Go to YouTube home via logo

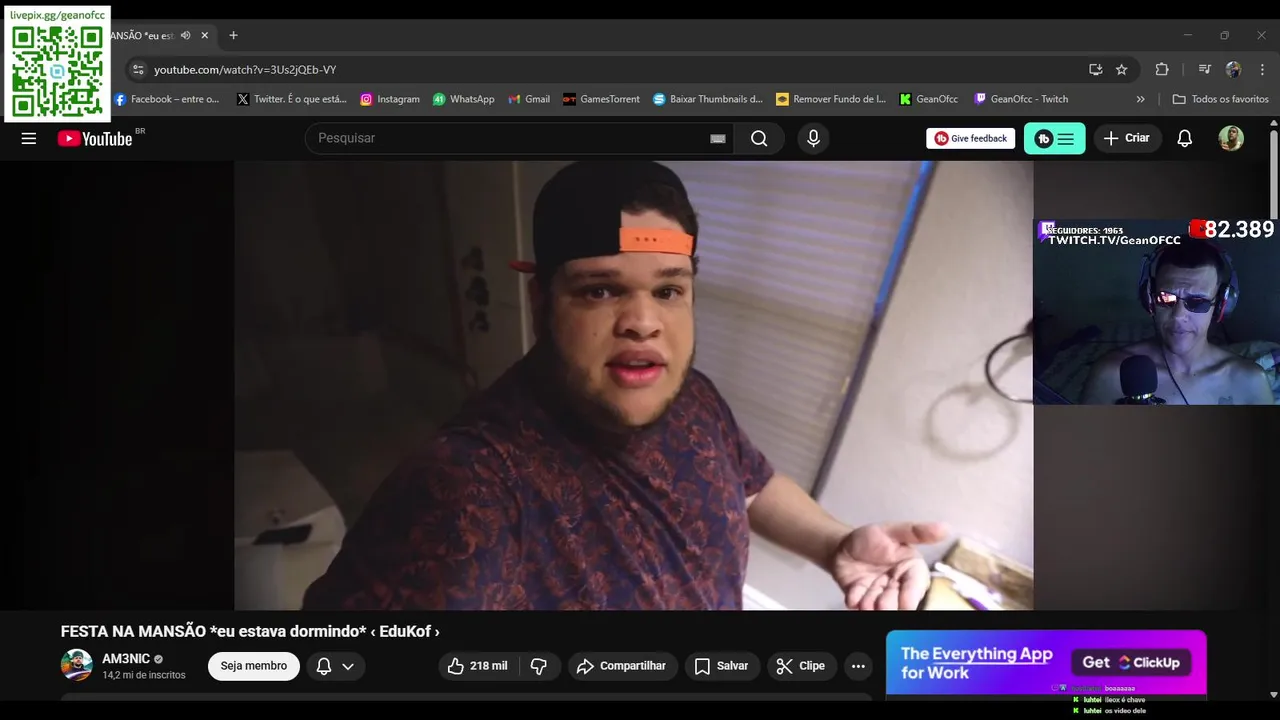95,138
